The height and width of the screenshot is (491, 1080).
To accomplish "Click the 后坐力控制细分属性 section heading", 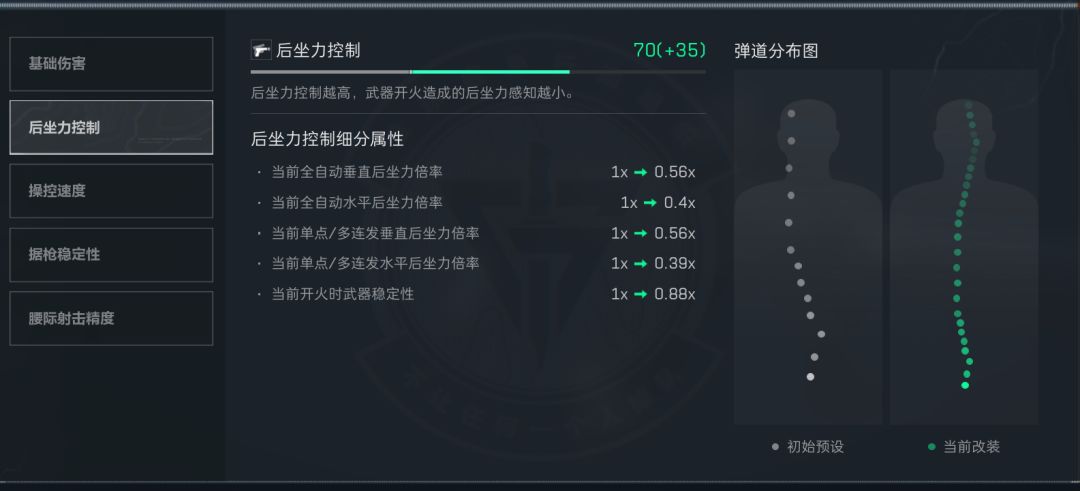I will (327, 139).
